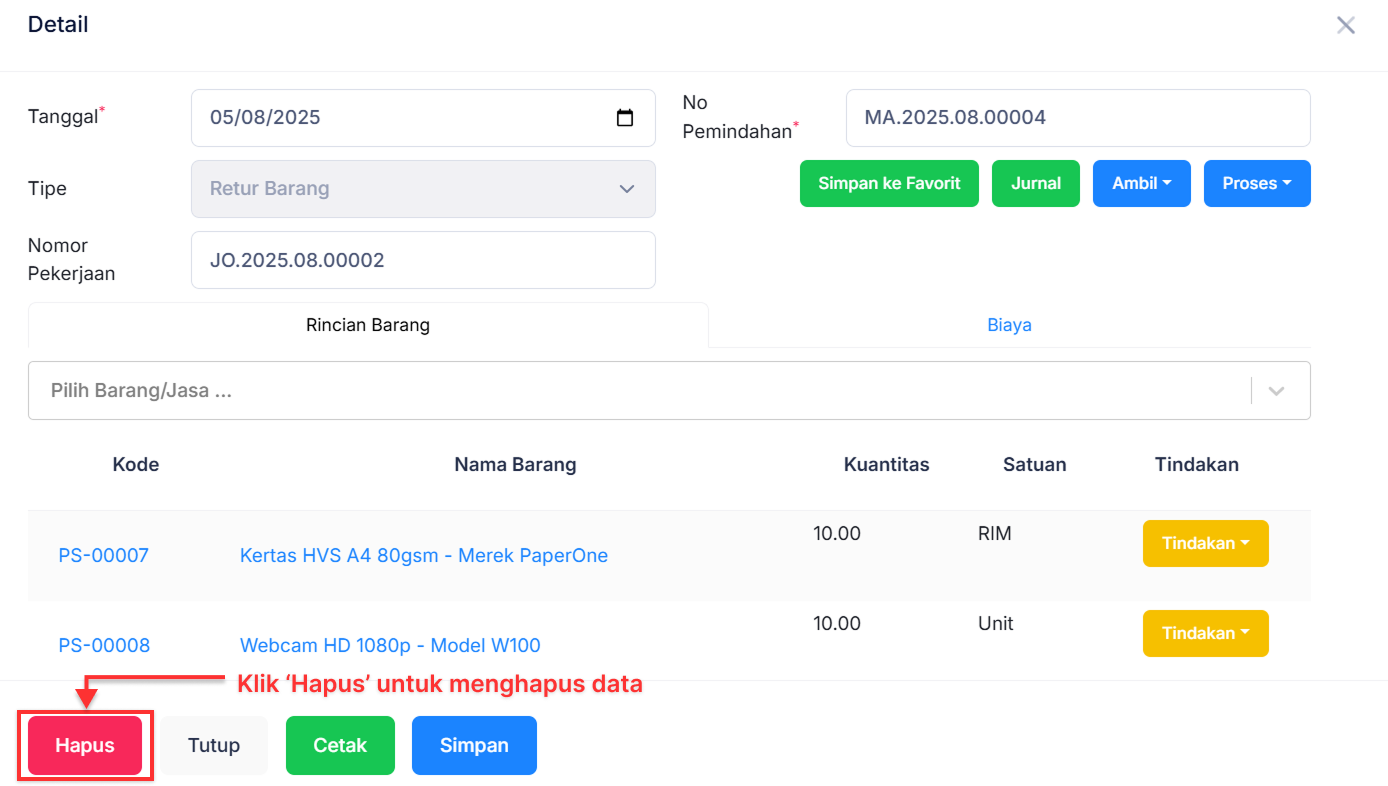The width and height of the screenshot is (1388, 786).
Task: Open Tindakan menu for Webcam HD row
Action: click(x=1205, y=633)
